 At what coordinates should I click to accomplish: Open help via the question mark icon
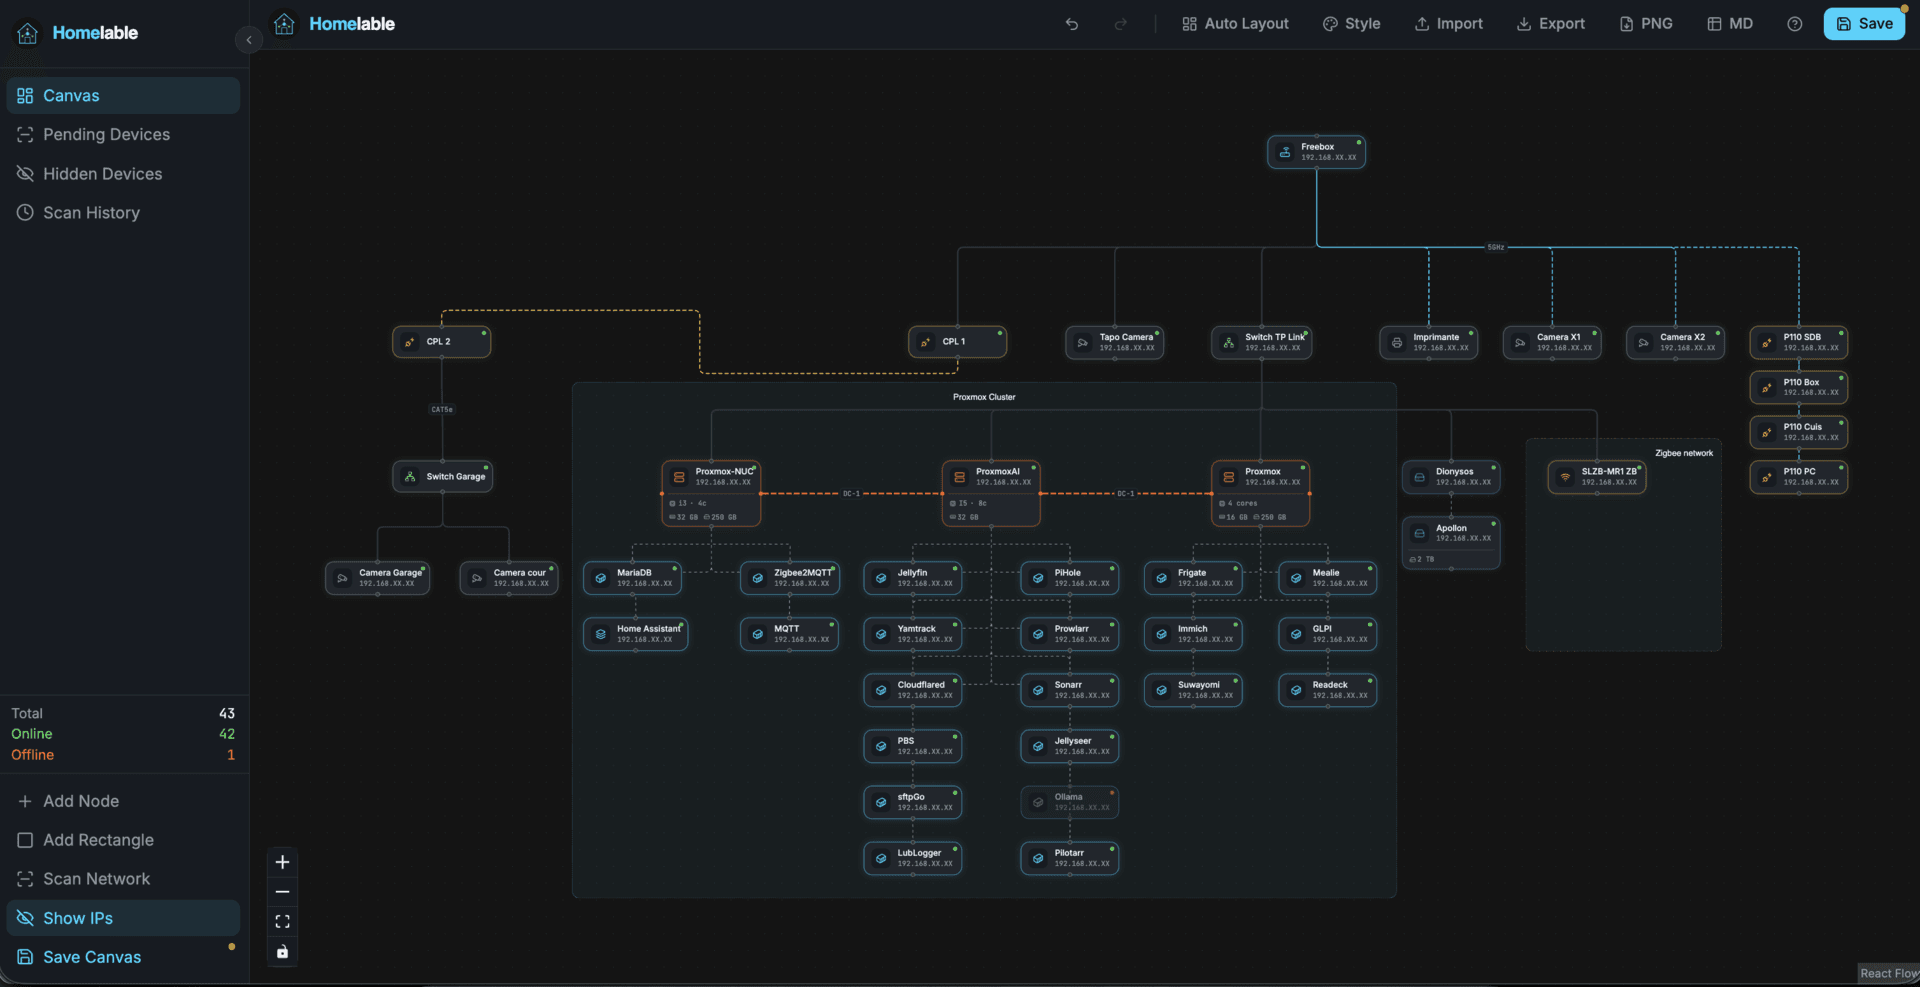click(x=1794, y=23)
